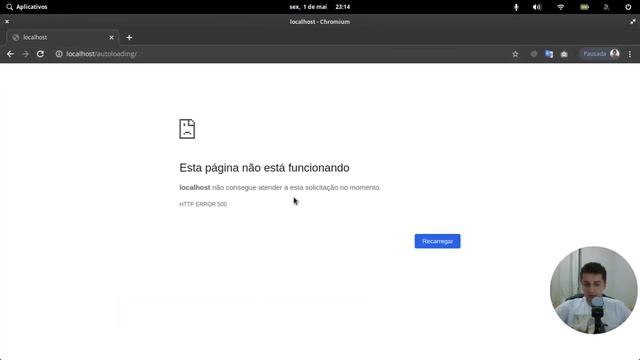The image size is (640, 360).
Task: Select the localhost tab
Action: click(63, 38)
